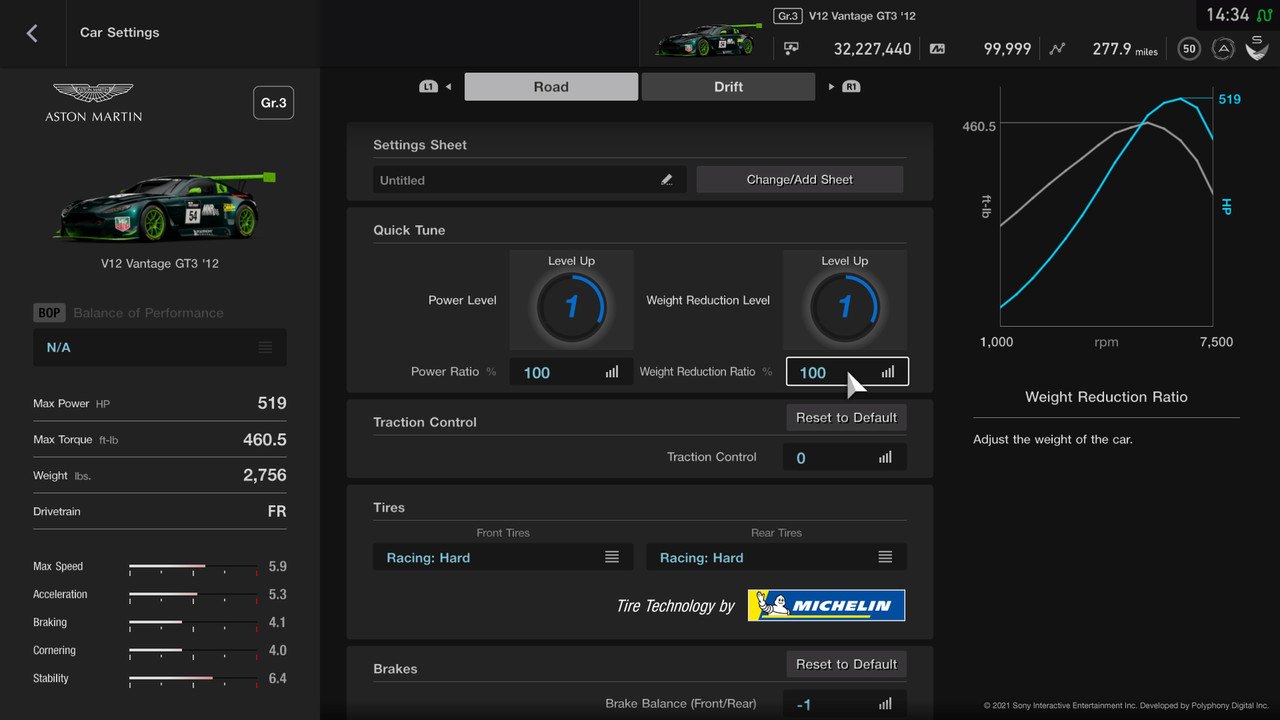
Task: Click the Front Tires list icon
Action: (612, 557)
